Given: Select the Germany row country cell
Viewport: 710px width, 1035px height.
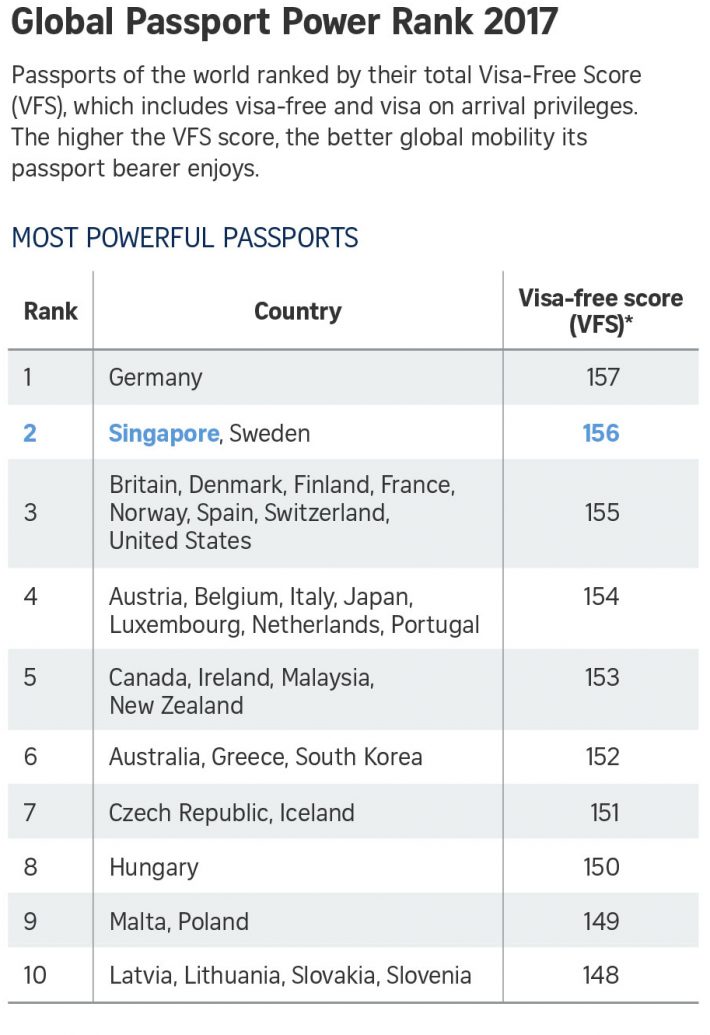Looking at the screenshot, I should pos(155,377).
